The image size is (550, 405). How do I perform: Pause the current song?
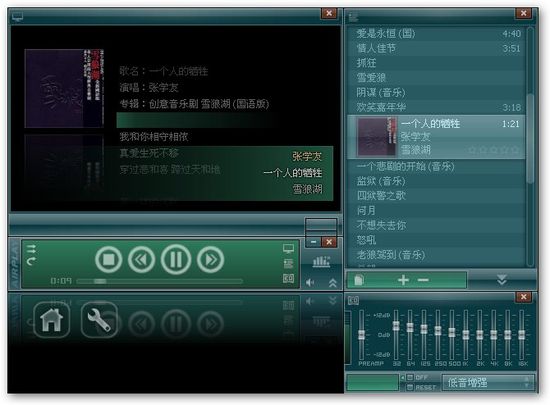(176, 259)
